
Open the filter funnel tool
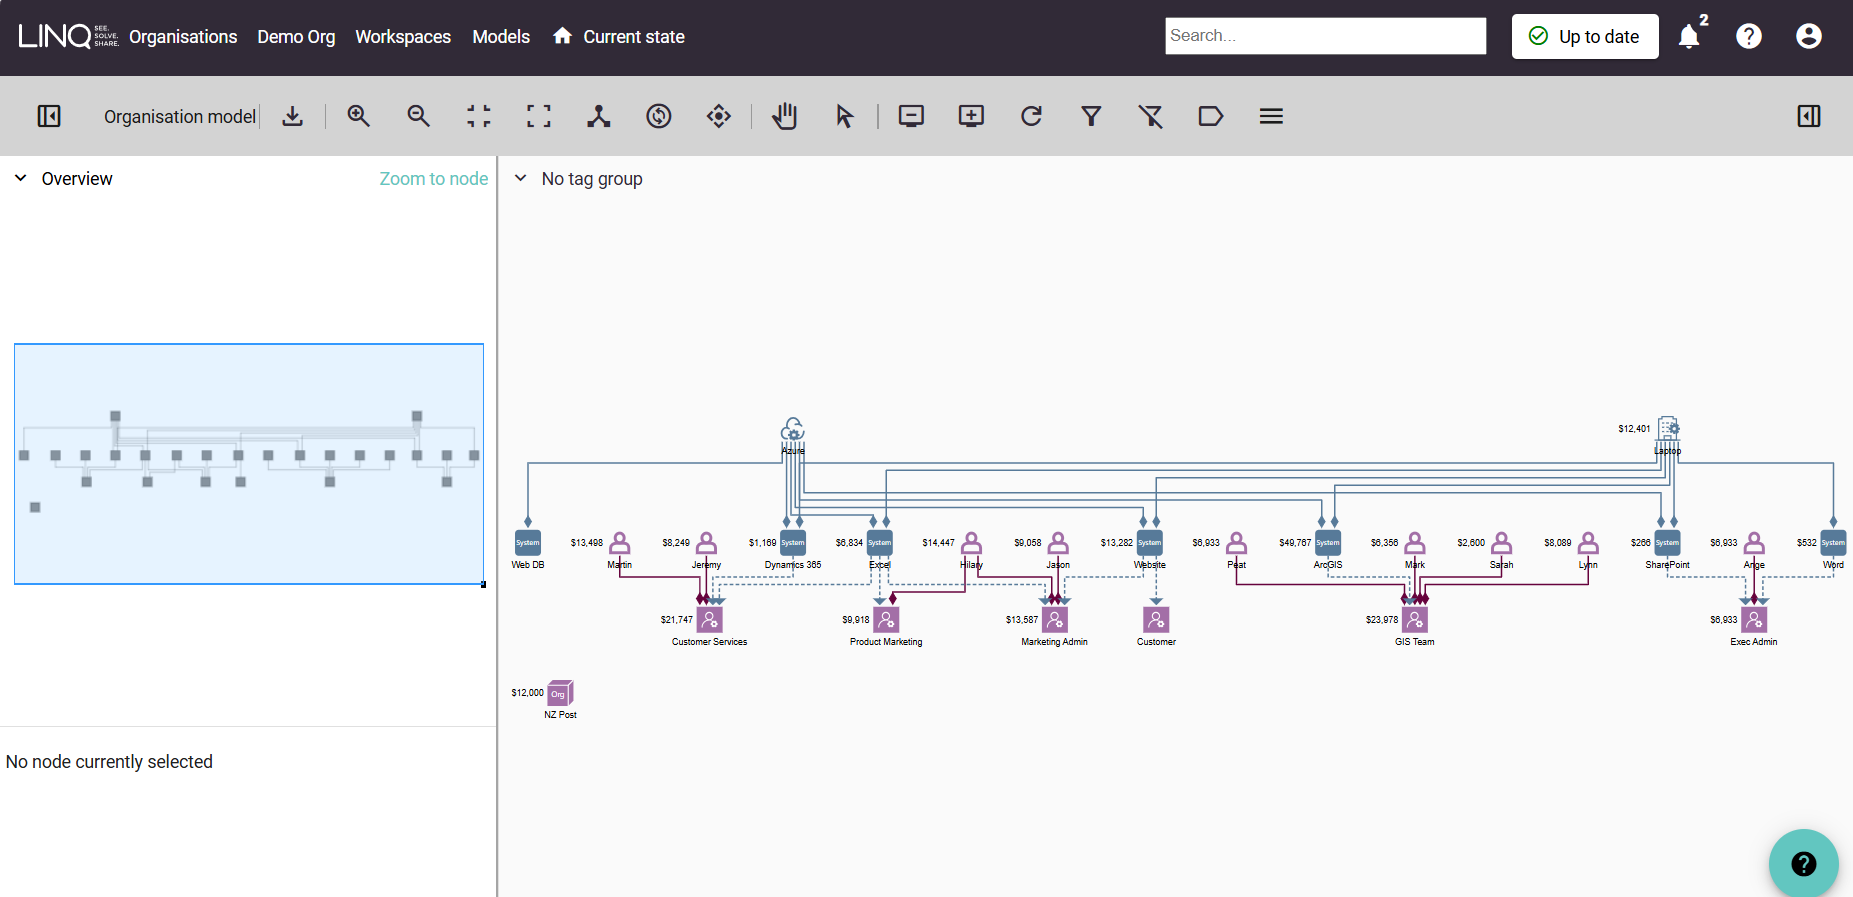click(1091, 116)
